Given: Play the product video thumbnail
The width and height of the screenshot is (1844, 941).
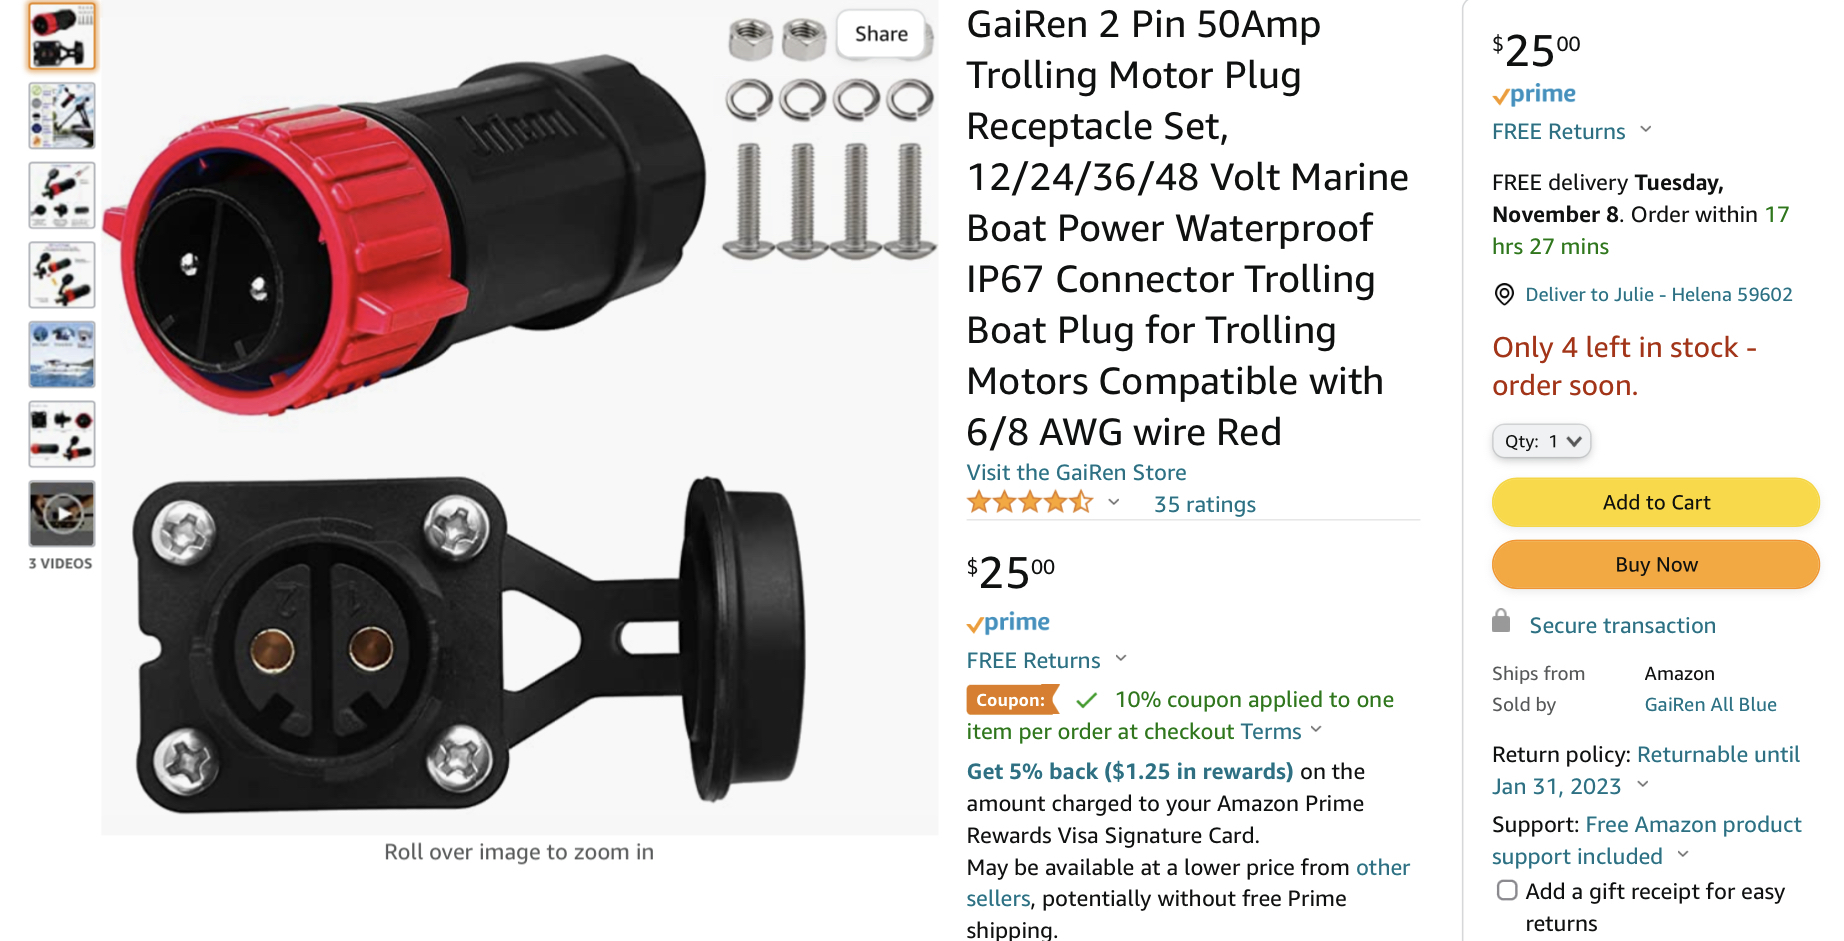Looking at the screenshot, I should click(x=62, y=514).
